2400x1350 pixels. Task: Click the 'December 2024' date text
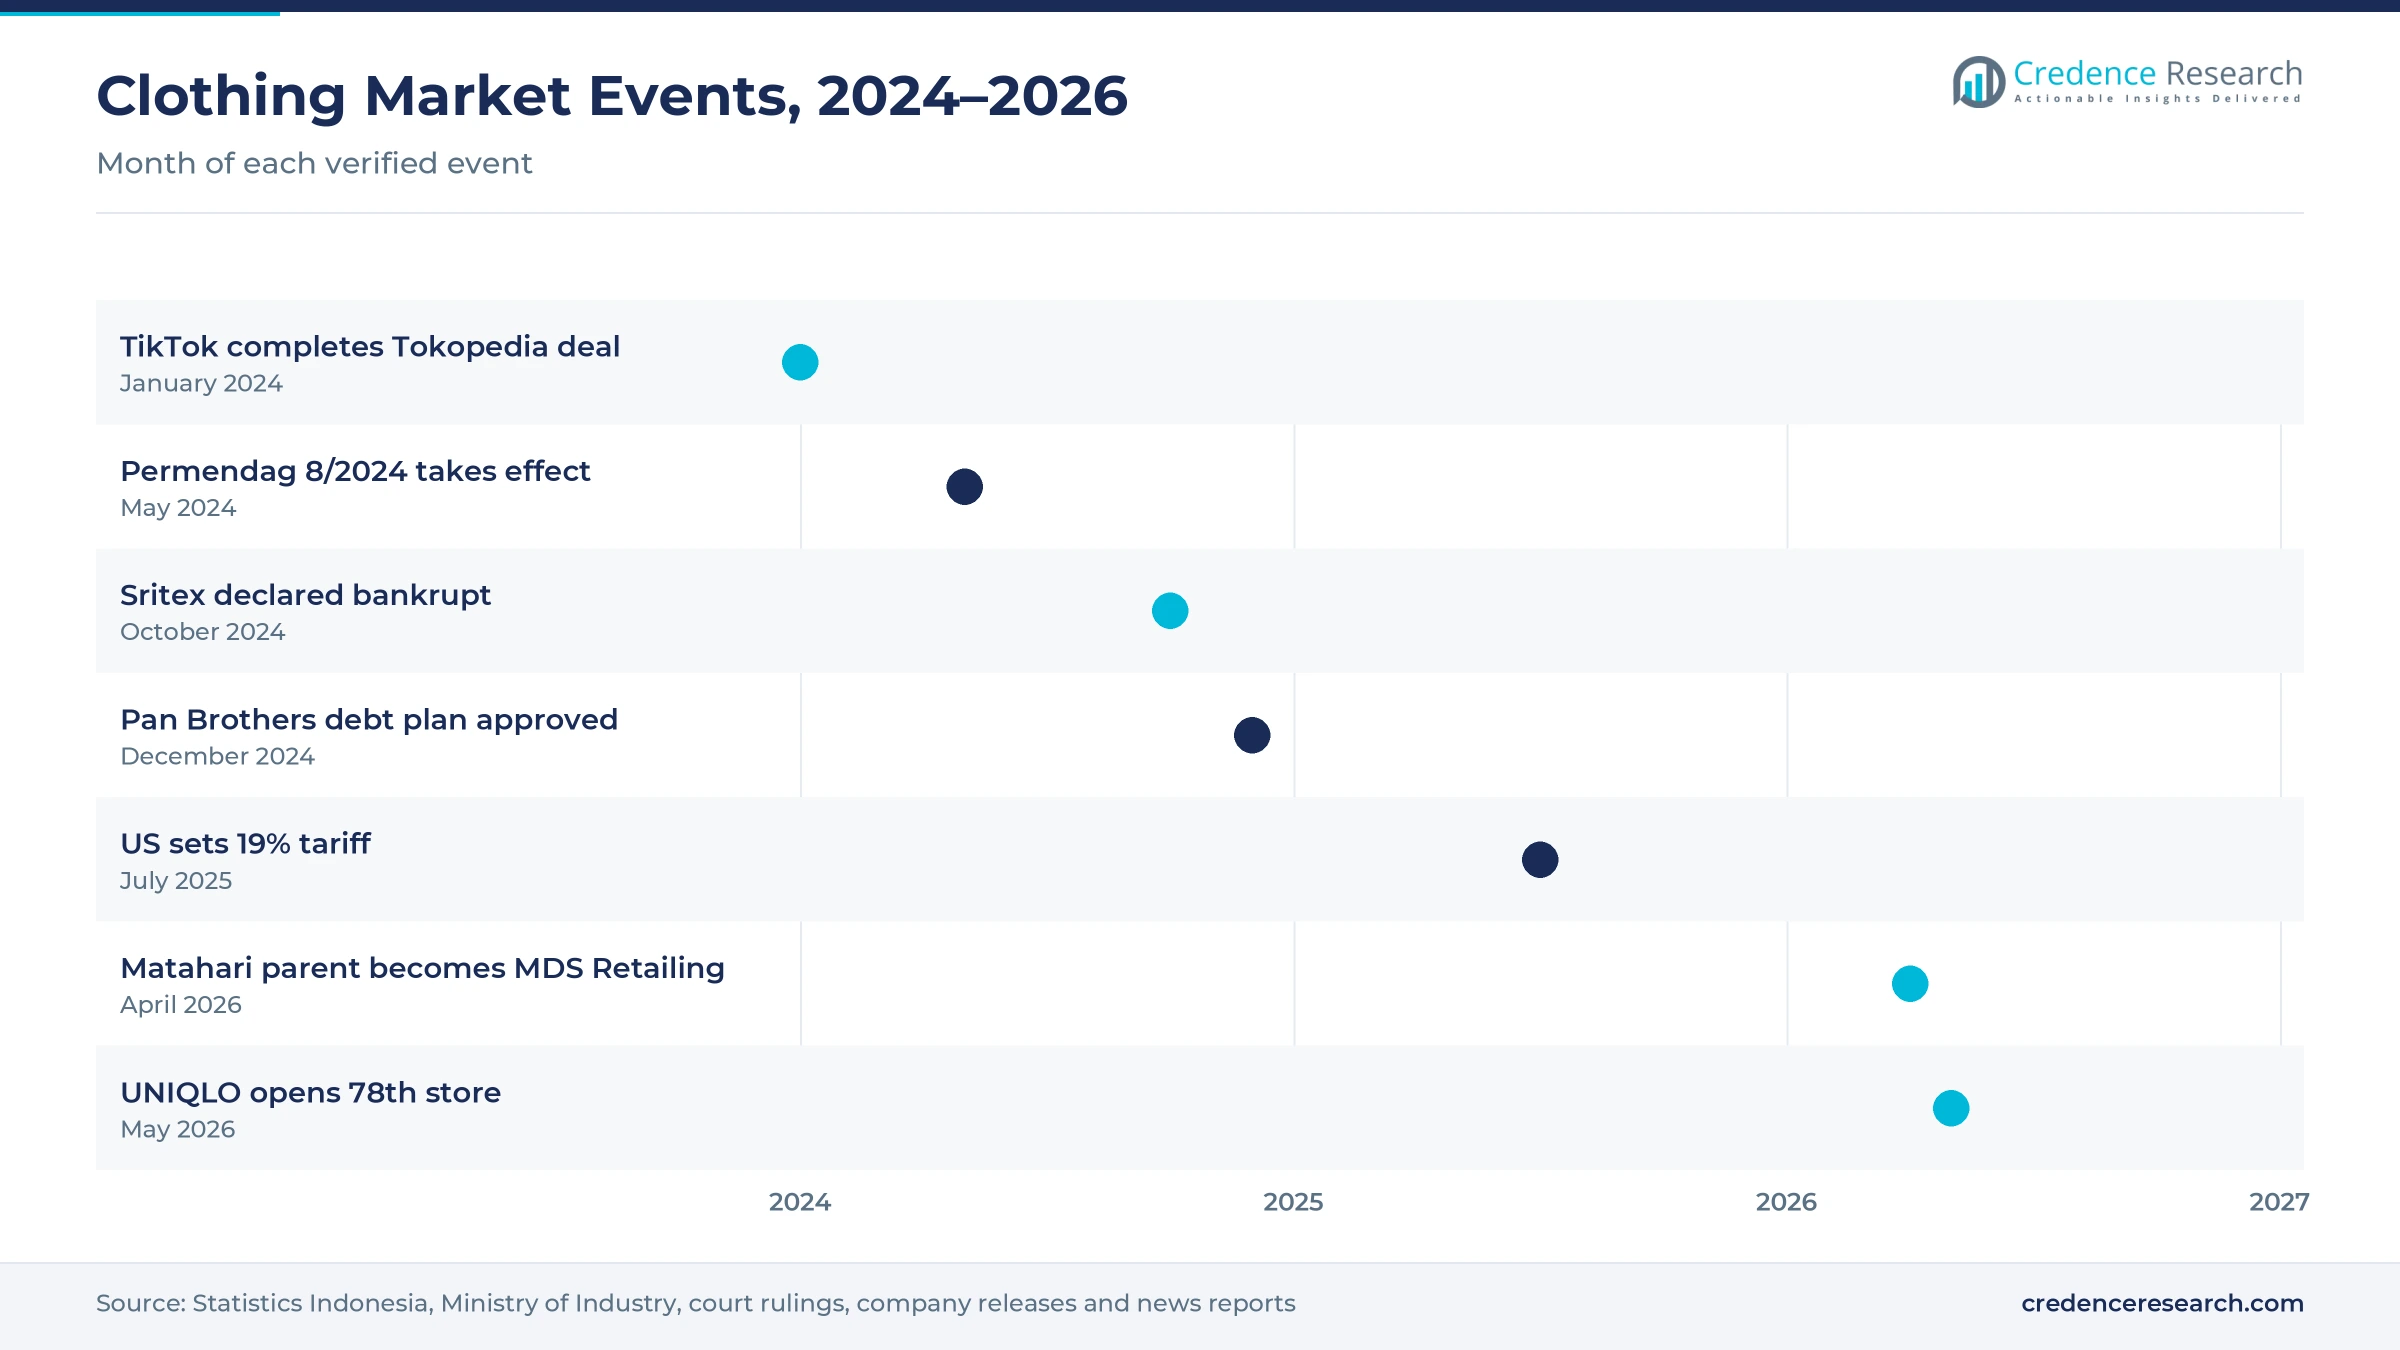tap(217, 757)
